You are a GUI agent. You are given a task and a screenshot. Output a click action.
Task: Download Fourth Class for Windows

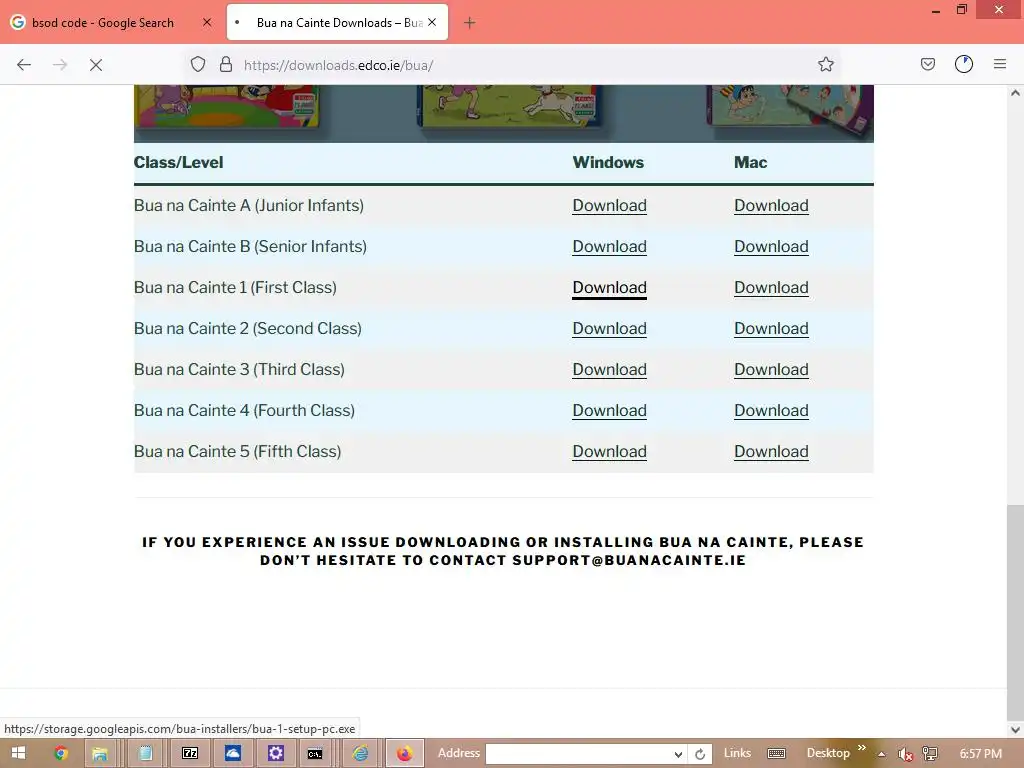[609, 411]
